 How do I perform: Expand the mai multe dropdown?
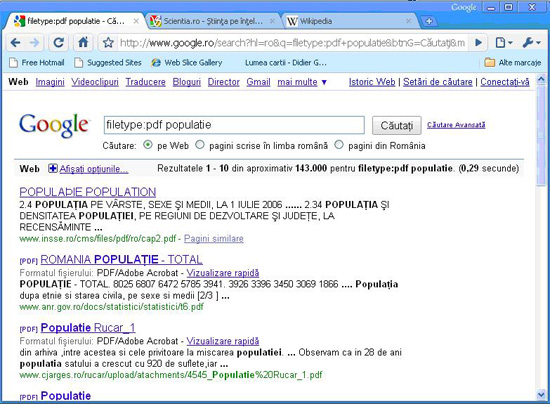[x=302, y=82]
